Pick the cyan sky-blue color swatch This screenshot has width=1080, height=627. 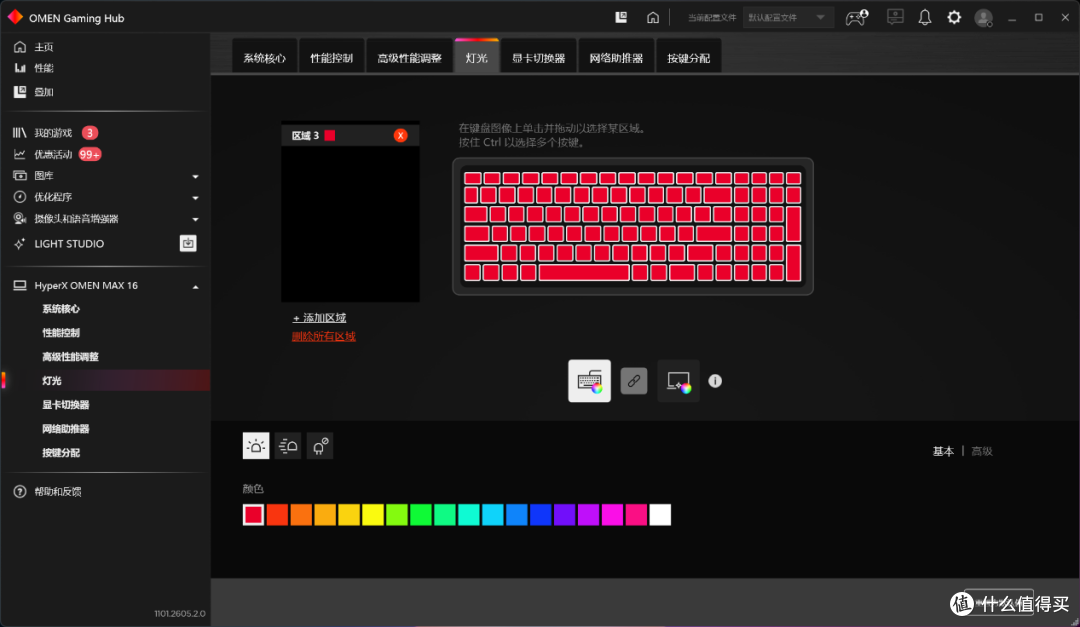[x=492, y=515]
